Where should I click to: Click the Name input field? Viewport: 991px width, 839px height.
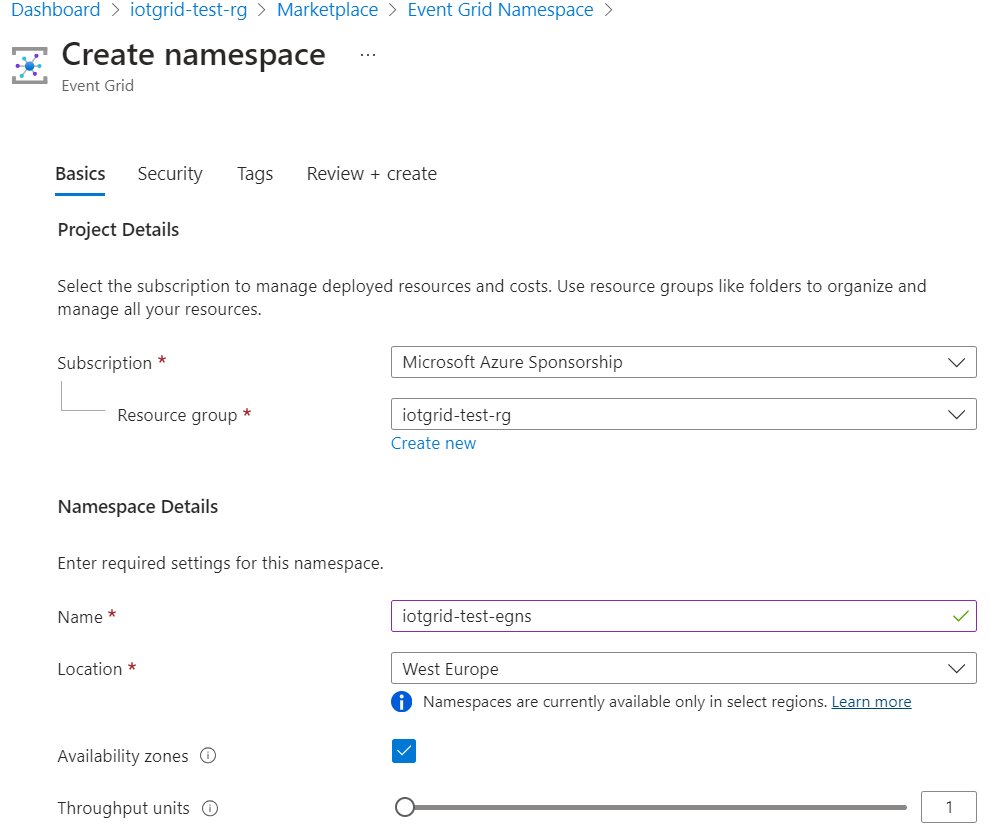(670, 617)
